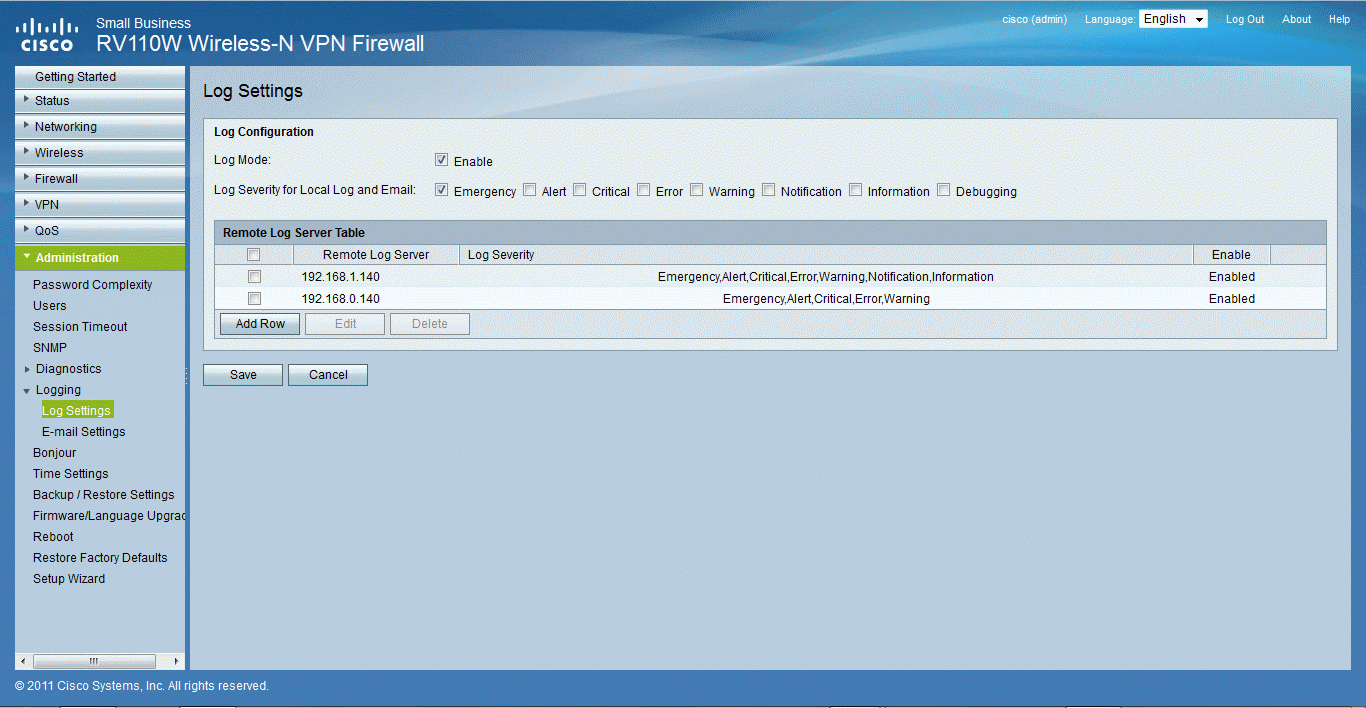Click Enabled status for 192.168.1.140

[1232, 277]
